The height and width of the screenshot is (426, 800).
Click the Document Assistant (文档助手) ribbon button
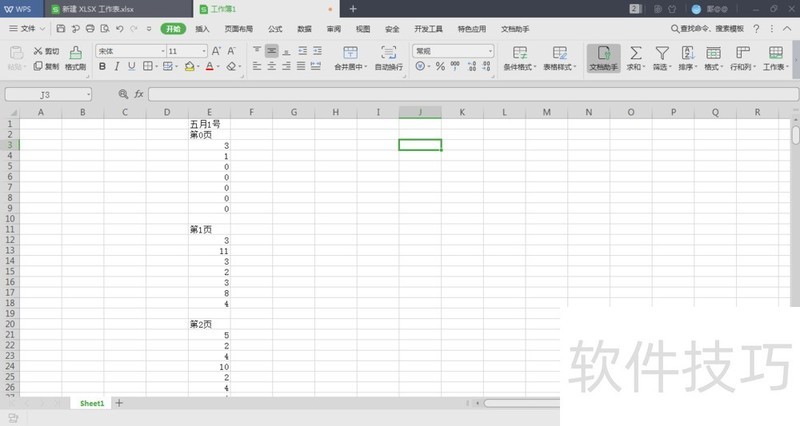point(604,58)
